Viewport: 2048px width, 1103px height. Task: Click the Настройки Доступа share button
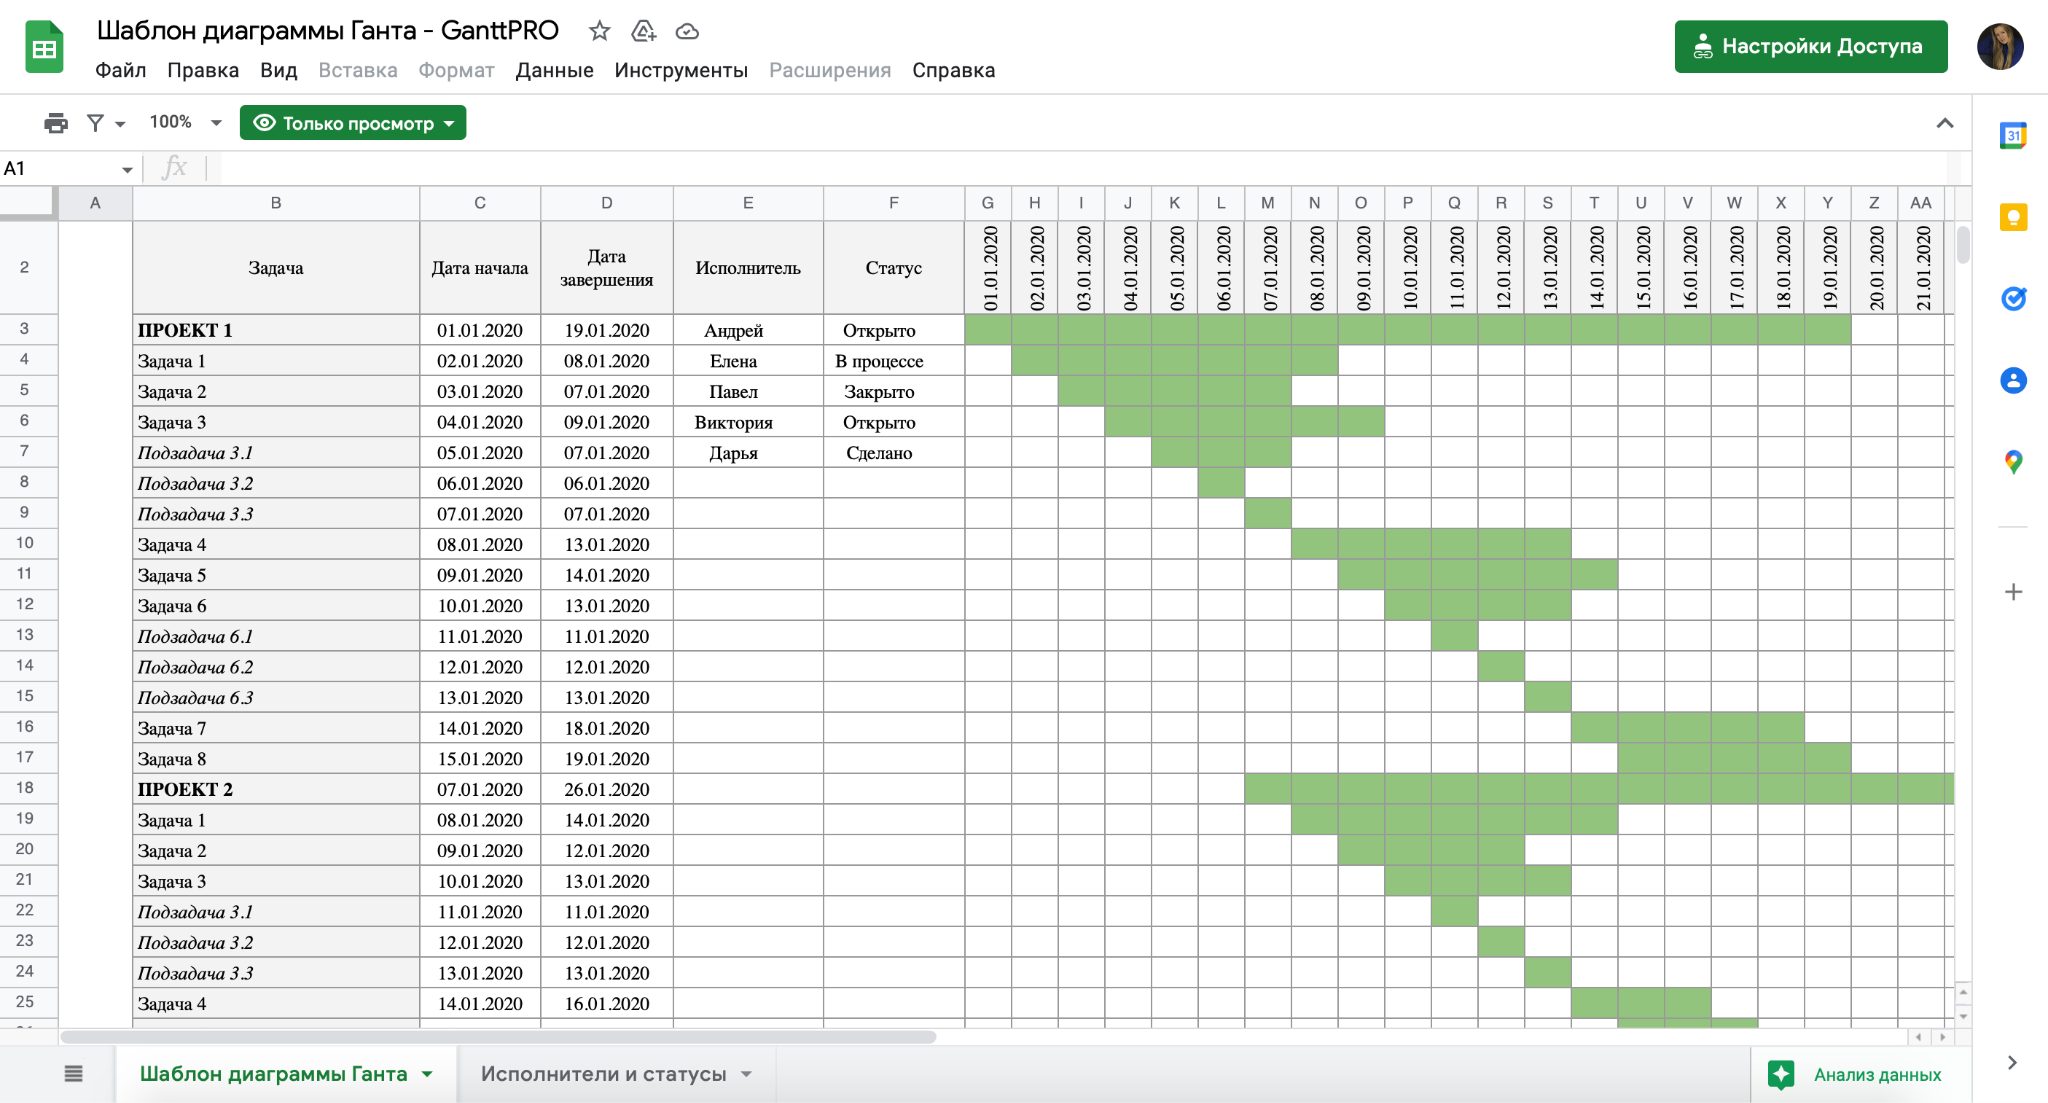point(1810,46)
